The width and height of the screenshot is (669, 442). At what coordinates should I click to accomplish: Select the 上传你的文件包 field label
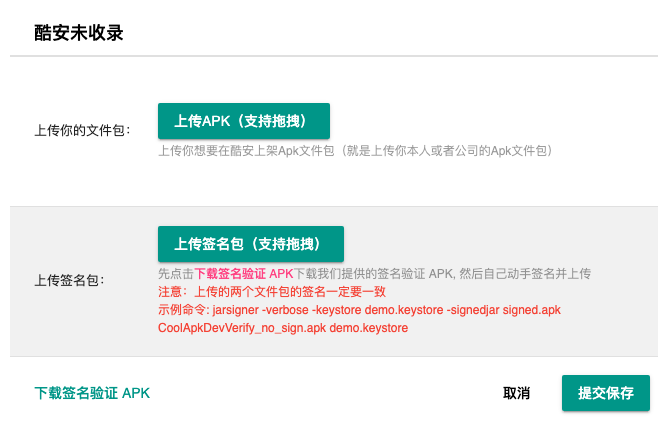(82, 130)
